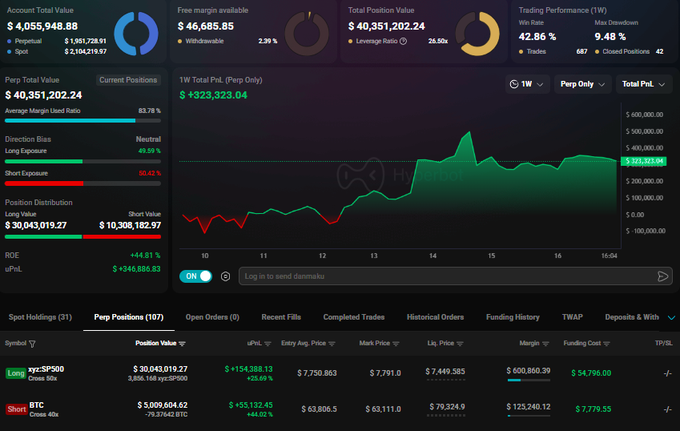This screenshot has height=431, width=680.
Task: Go to the Recent Fills tab
Action: click(x=281, y=317)
